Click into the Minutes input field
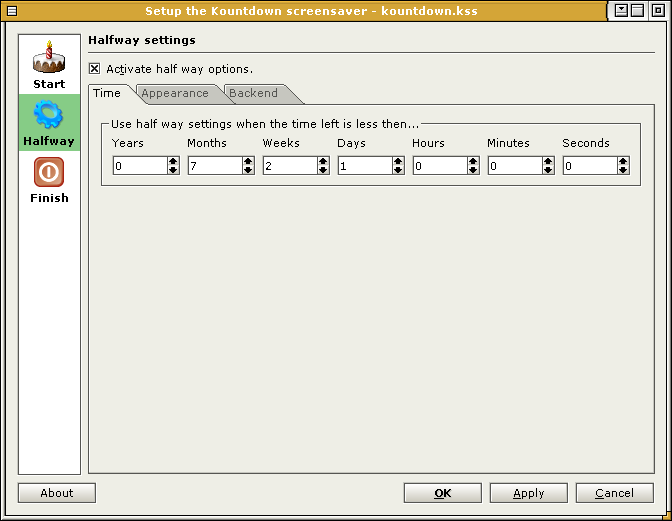This screenshot has width=672, height=521. pyautogui.click(x=515, y=166)
